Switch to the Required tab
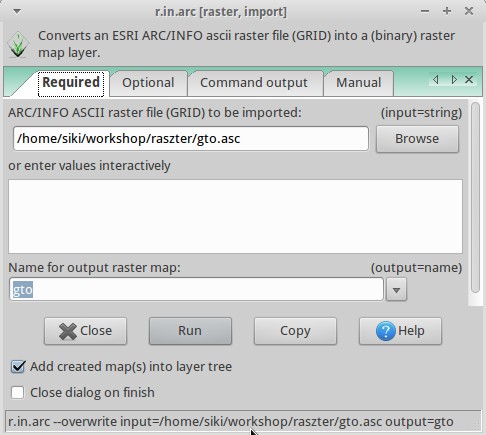 pyautogui.click(x=71, y=82)
